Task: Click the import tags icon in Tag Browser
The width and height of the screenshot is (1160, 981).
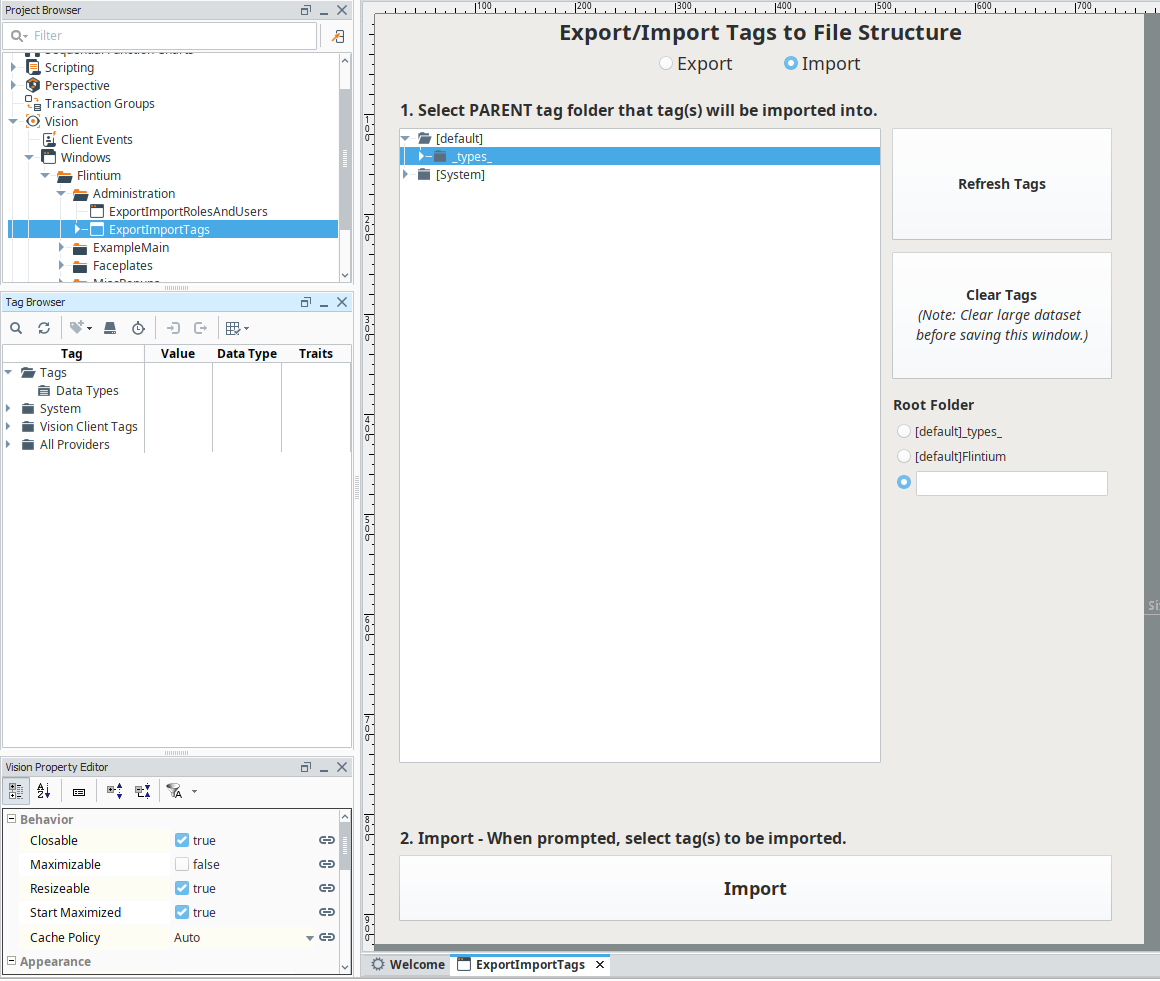Action: coord(173,328)
